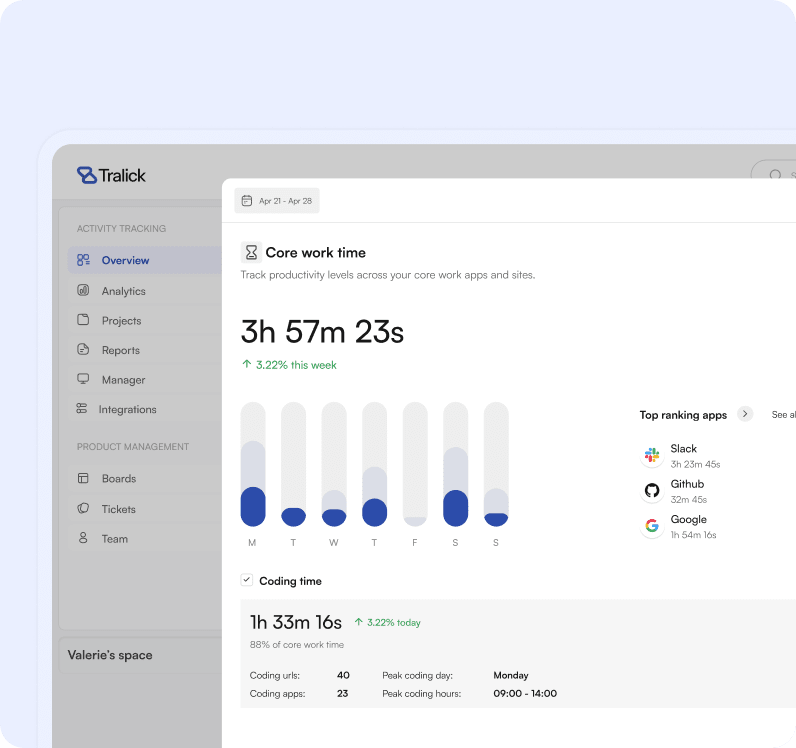Screen dimensions: 796x748
Task: Uncheck the Coding time checkbox
Action: (x=247, y=580)
